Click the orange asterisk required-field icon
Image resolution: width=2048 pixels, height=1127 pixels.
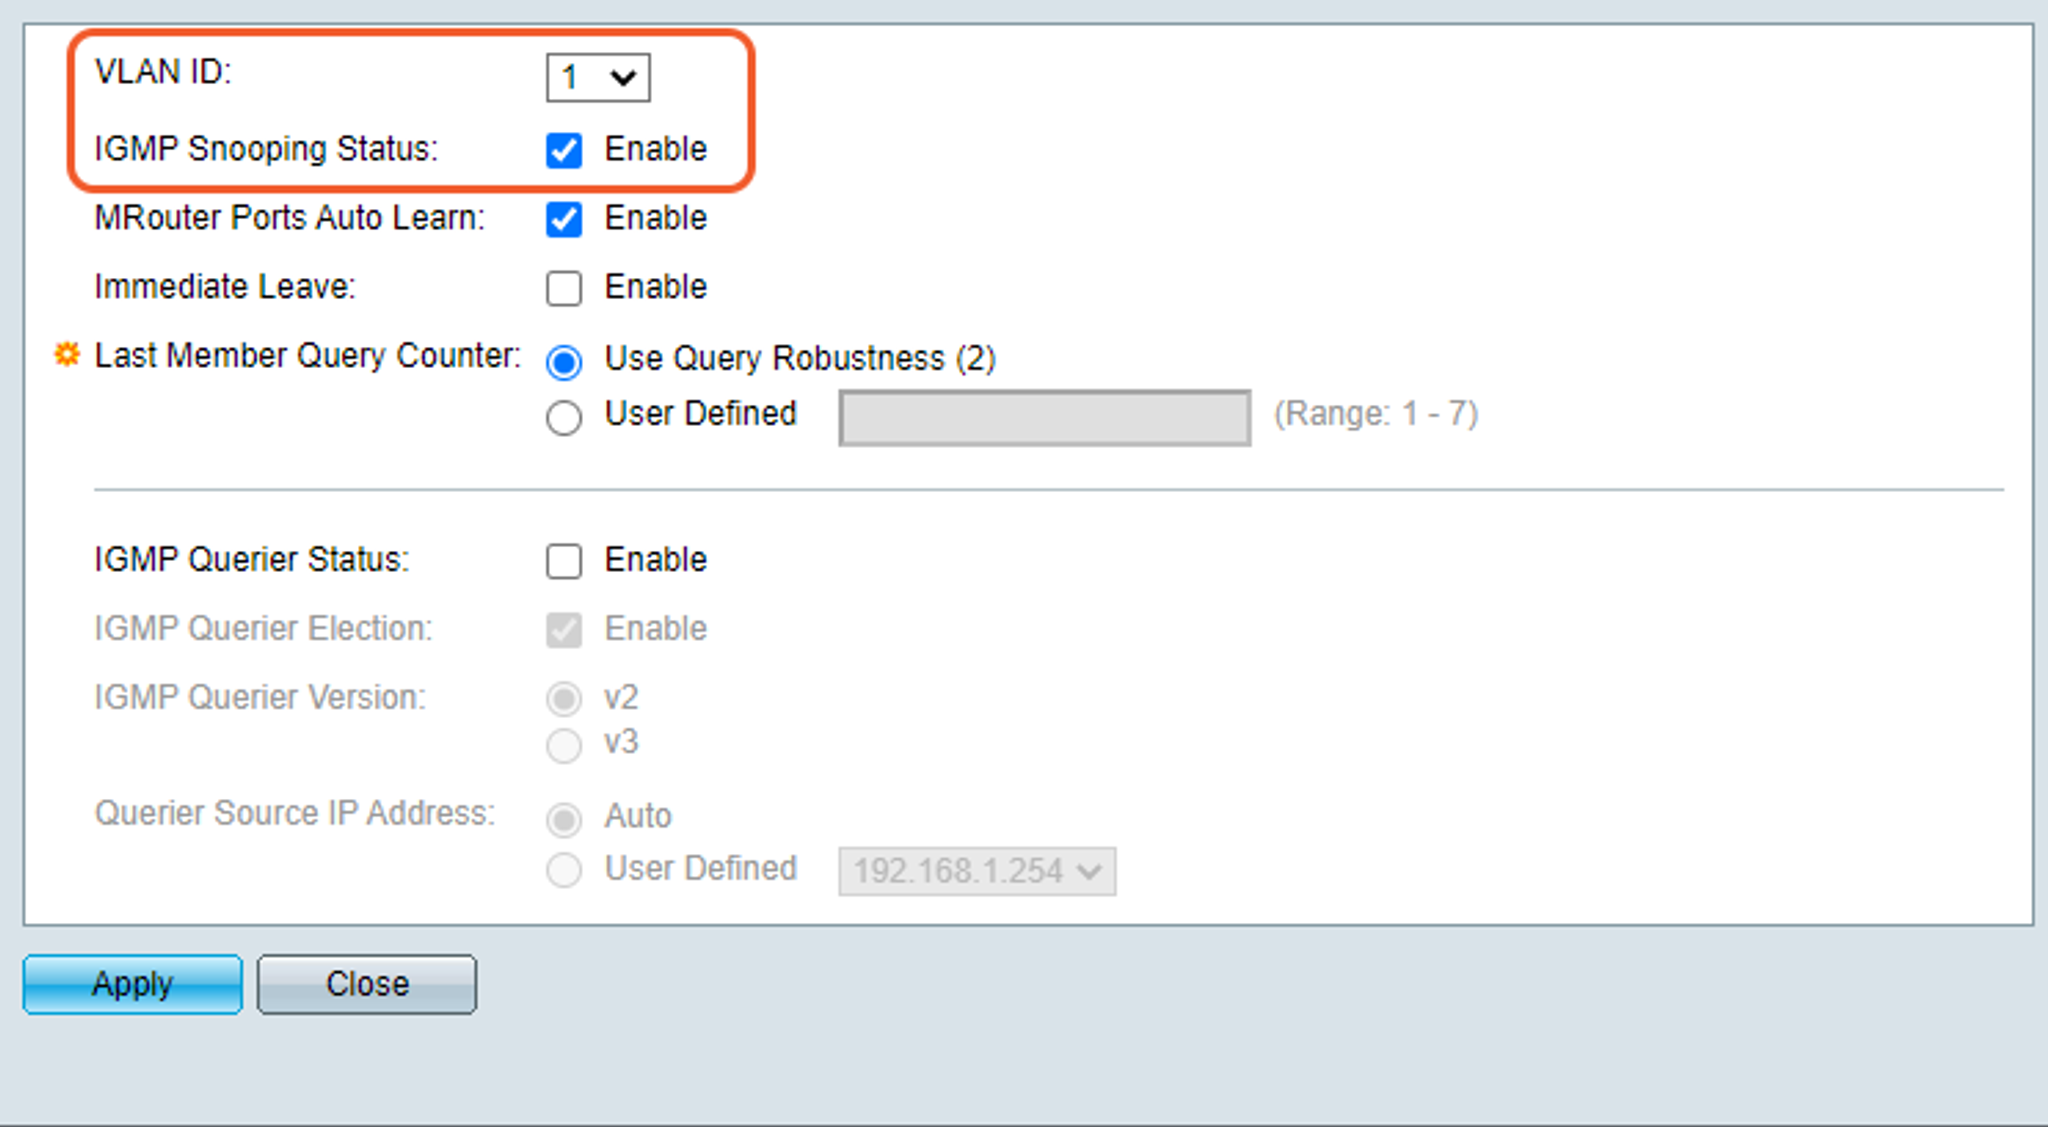coord(67,354)
